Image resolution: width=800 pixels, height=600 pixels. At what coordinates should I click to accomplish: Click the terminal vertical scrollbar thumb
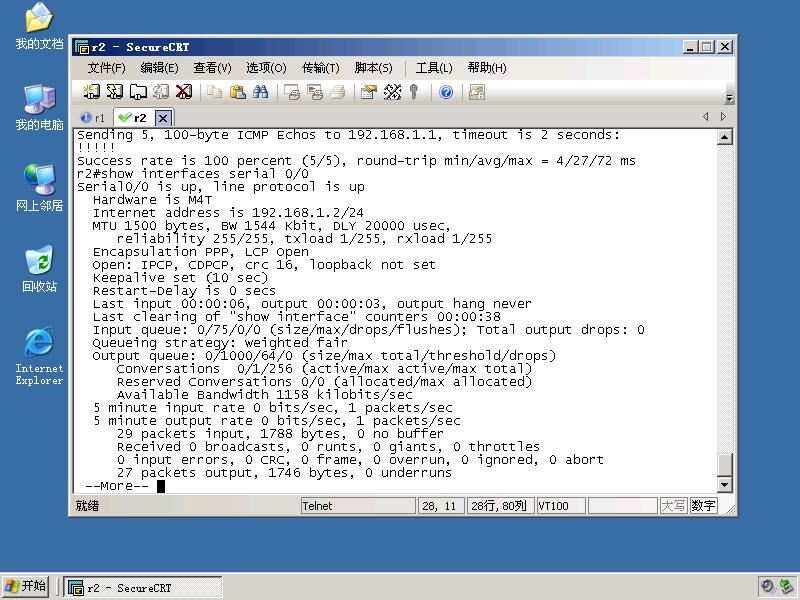click(724, 464)
